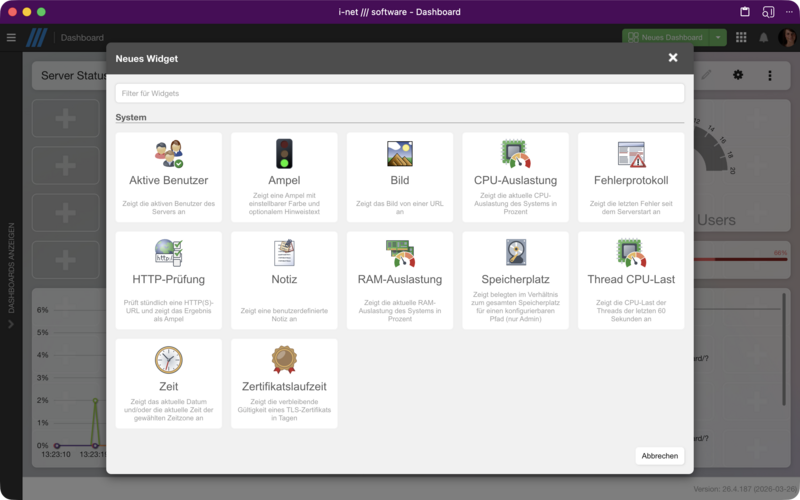Click the Ampel widget title
Screen dimensions: 800x500
tap(284, 181)
